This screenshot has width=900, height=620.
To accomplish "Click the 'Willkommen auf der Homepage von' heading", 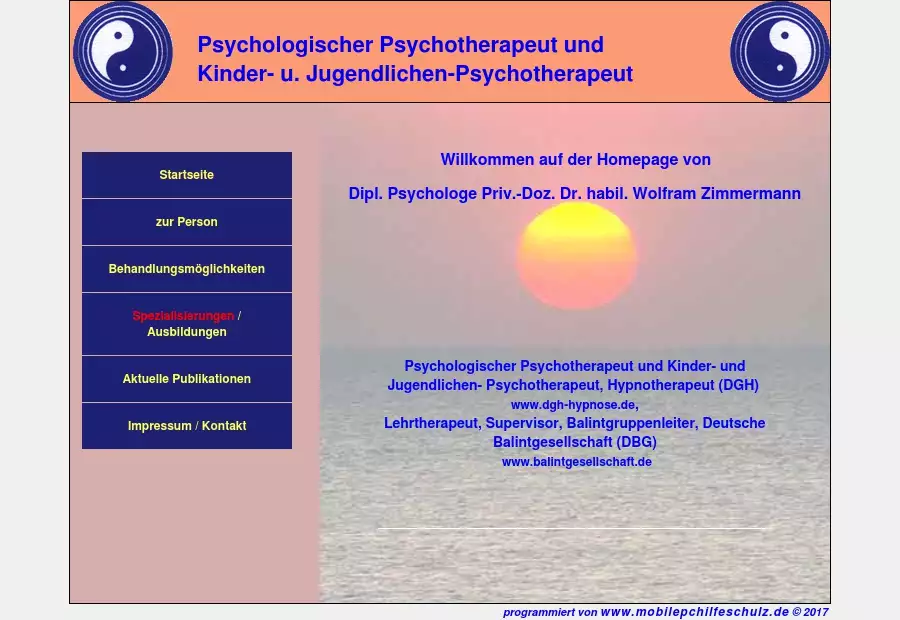I will (575, 160).
